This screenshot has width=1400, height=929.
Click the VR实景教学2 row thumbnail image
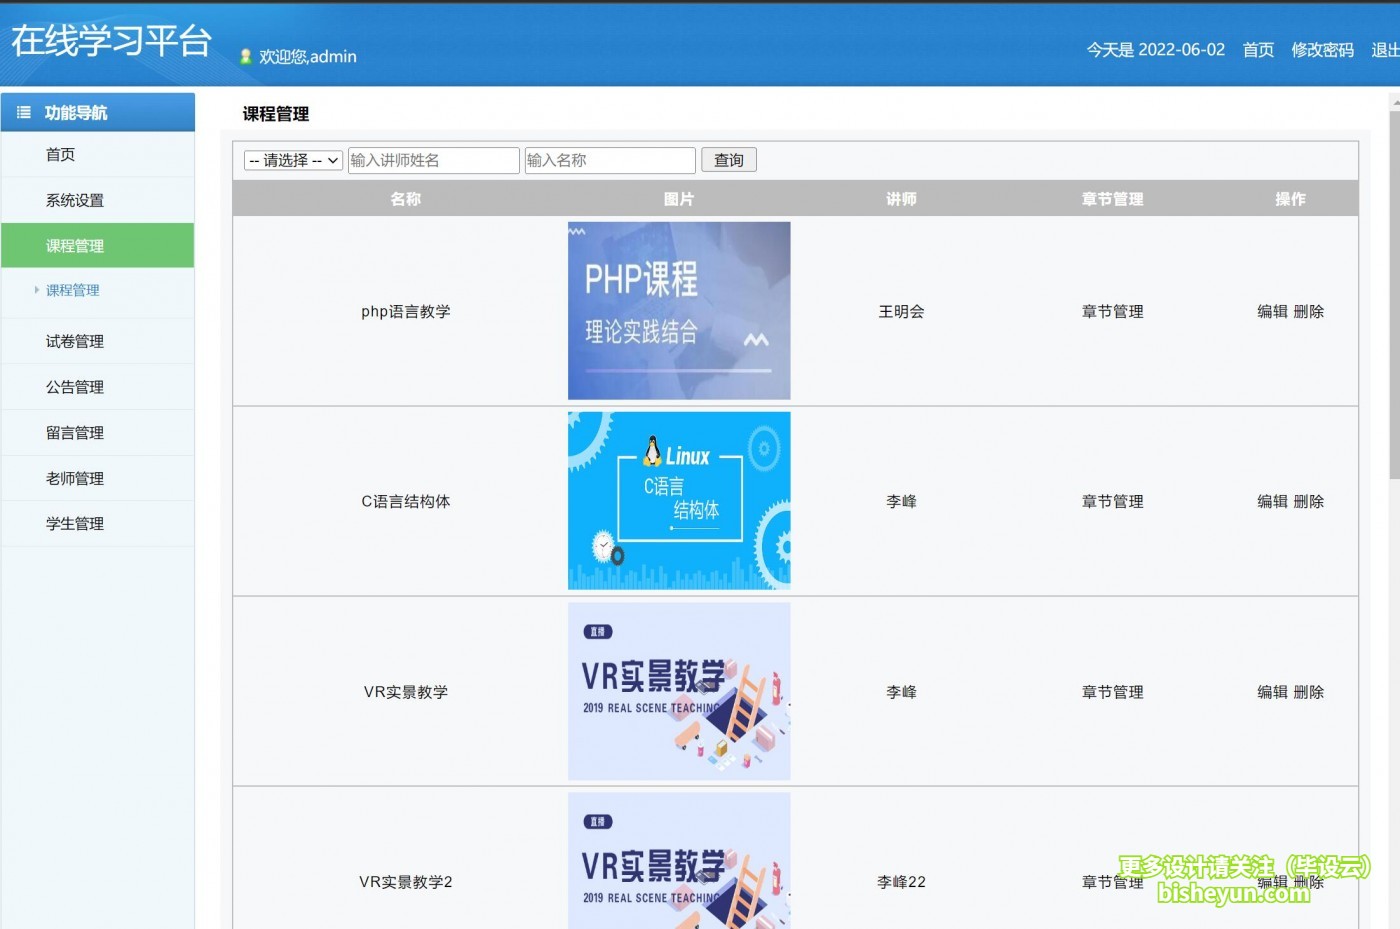[679, 861]
